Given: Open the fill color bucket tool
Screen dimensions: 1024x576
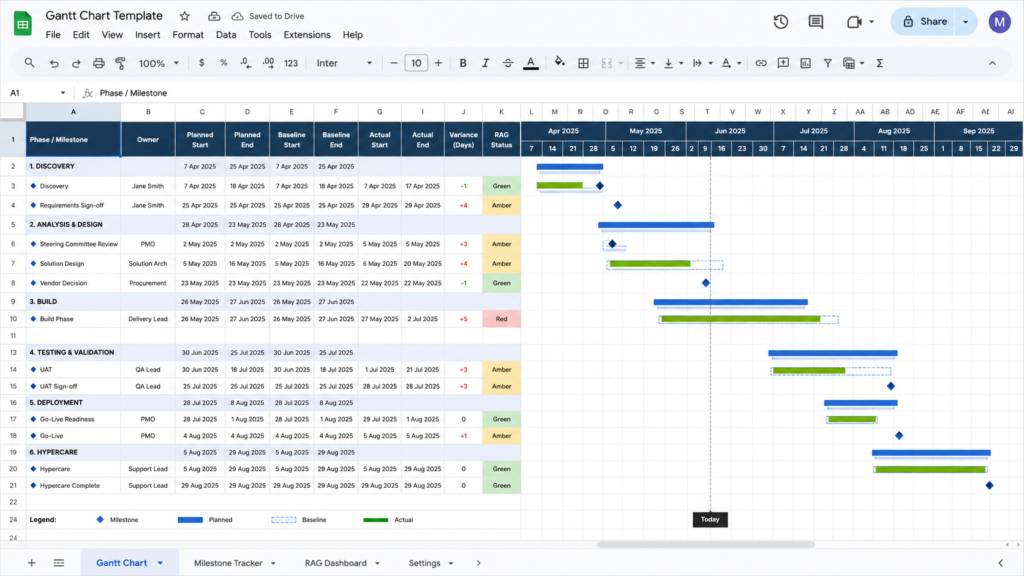Looking at the screenshot, I should (x=560, y=63).
